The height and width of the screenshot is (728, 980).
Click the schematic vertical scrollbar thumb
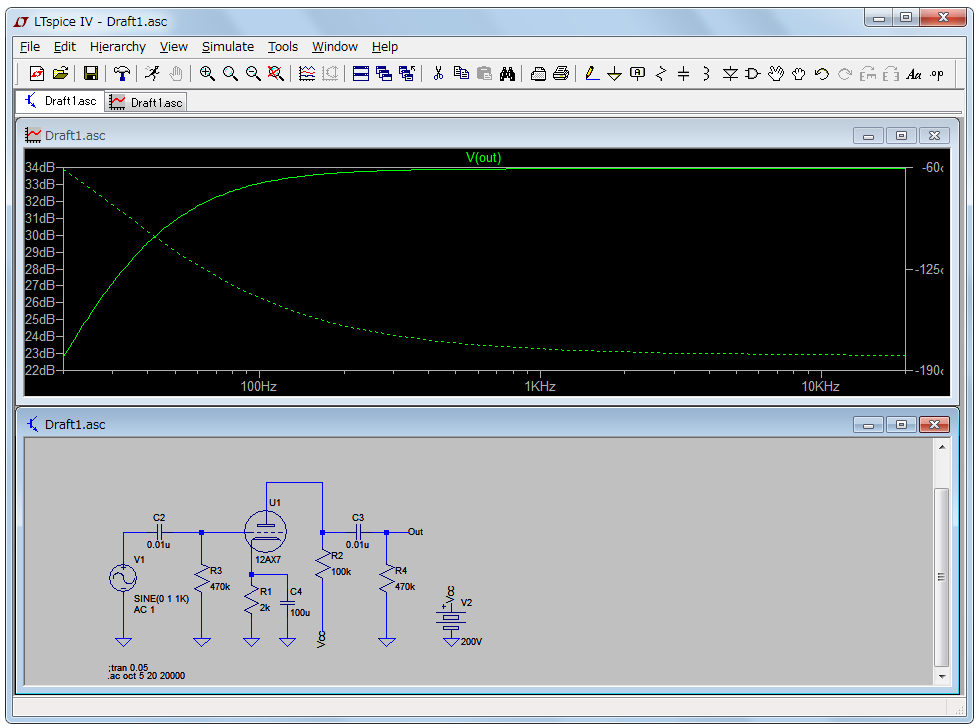tap(940, 577)
